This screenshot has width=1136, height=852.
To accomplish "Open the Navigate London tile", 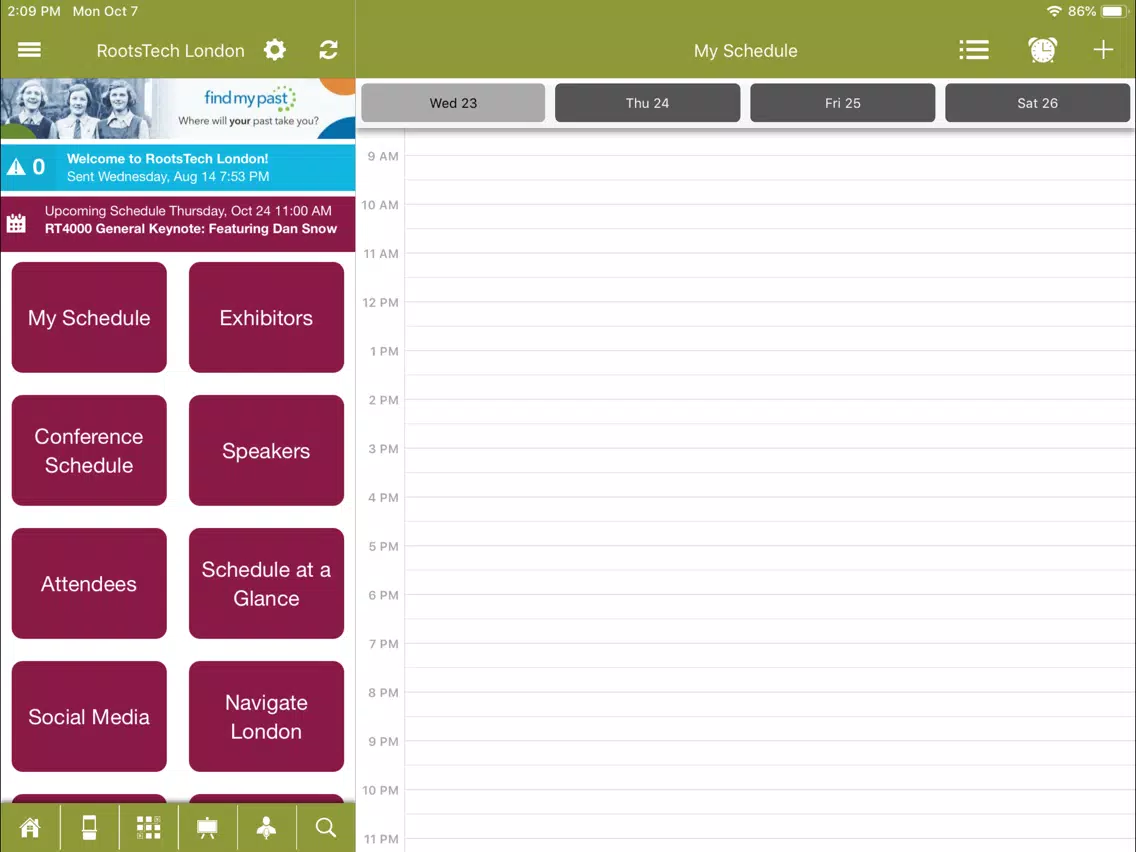I will [267, 717].
